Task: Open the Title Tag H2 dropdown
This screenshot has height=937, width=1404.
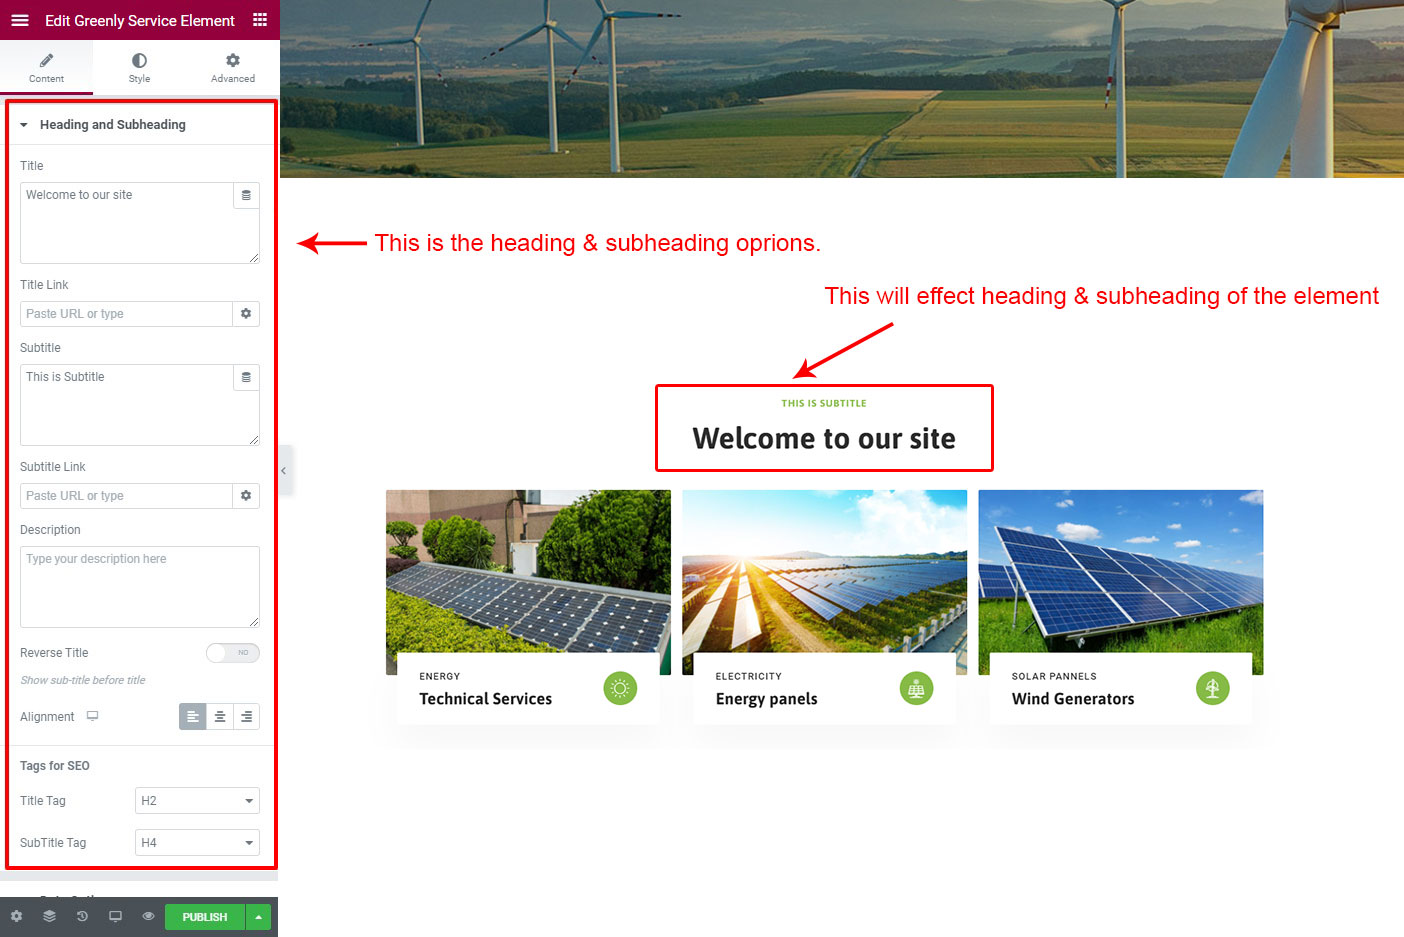Action: [197, 801]
